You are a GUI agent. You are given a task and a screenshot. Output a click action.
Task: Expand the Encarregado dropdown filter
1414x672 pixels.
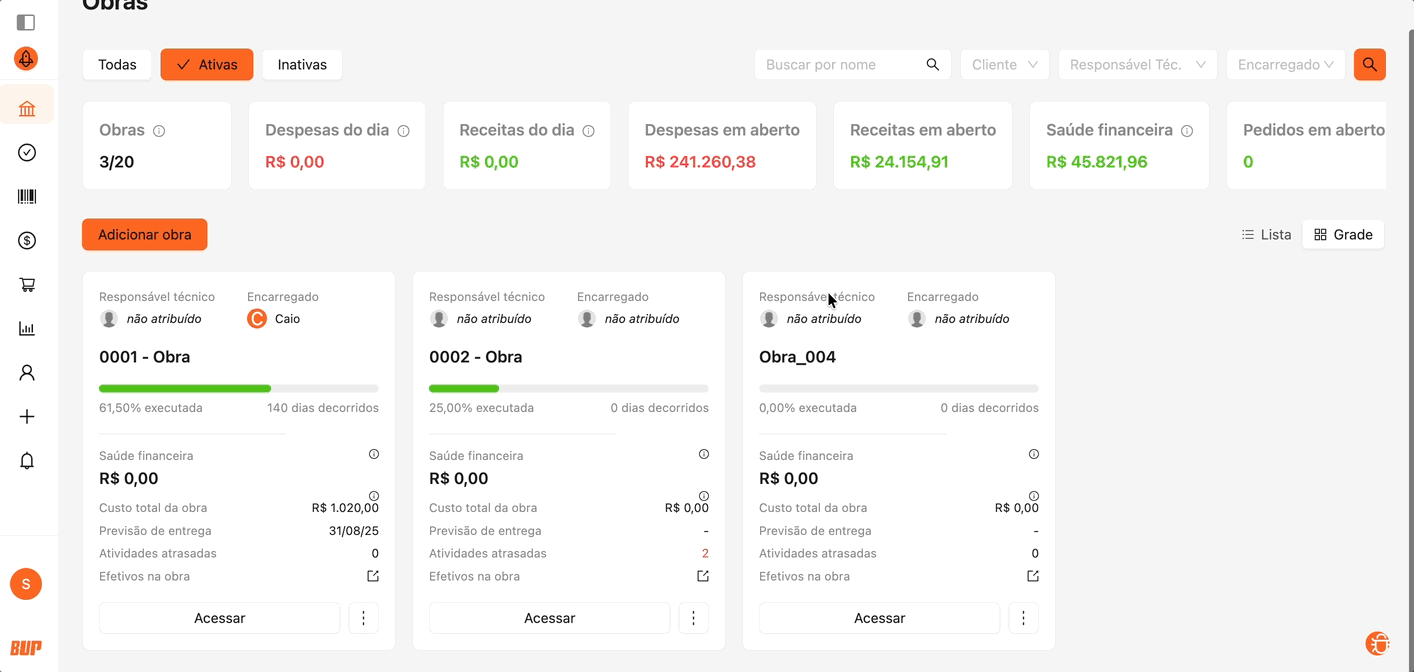coord(1285,65)
